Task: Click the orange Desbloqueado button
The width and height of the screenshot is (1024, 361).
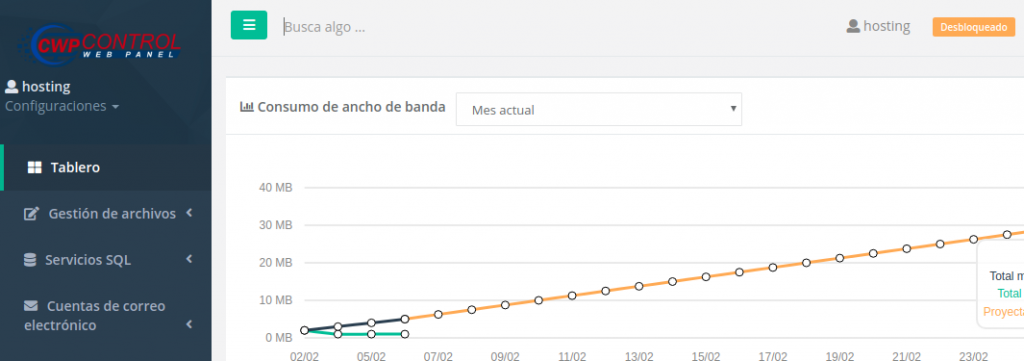Action: tap(973, 27)
